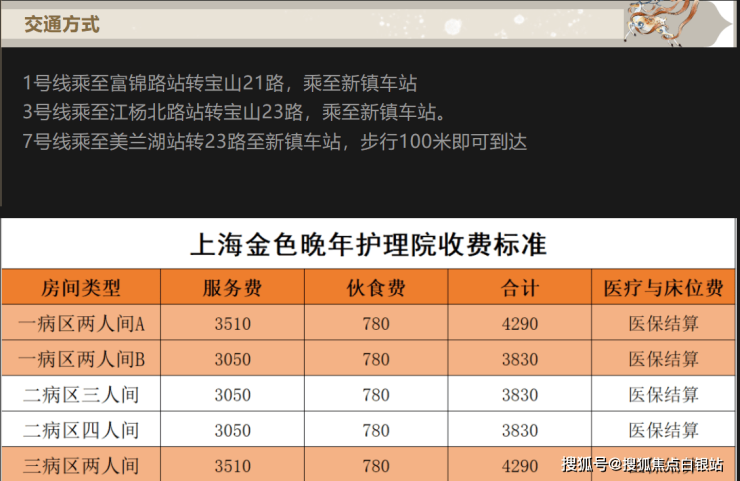Click the 医疗与床位费 column header
Viewport: 740px width, 481px height.
(x=663, y=287)
